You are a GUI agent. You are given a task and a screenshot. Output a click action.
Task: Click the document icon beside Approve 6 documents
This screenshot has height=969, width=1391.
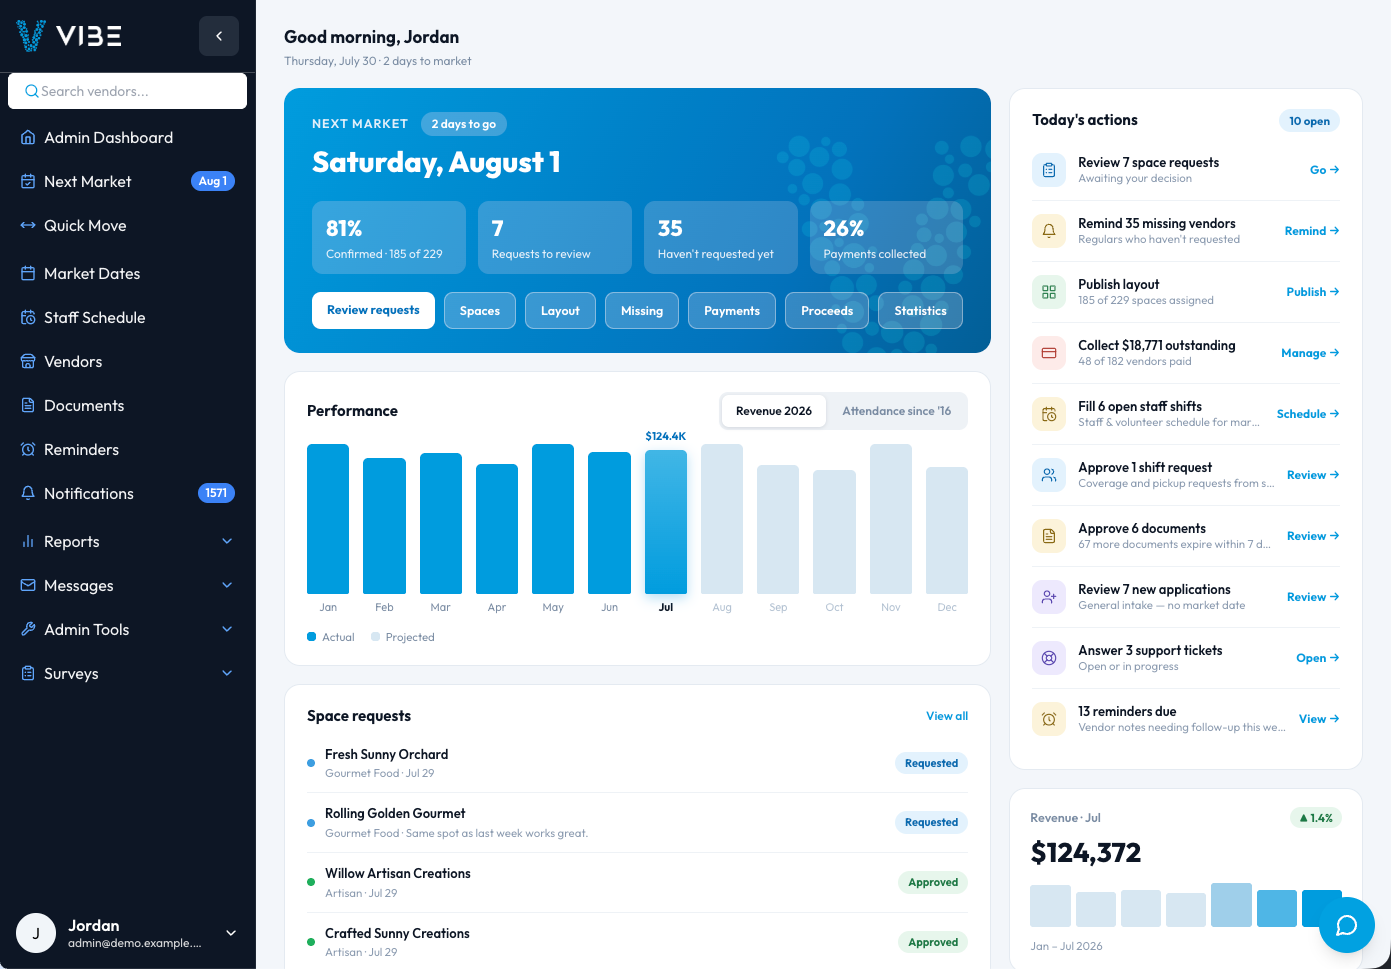(1049, 536)
